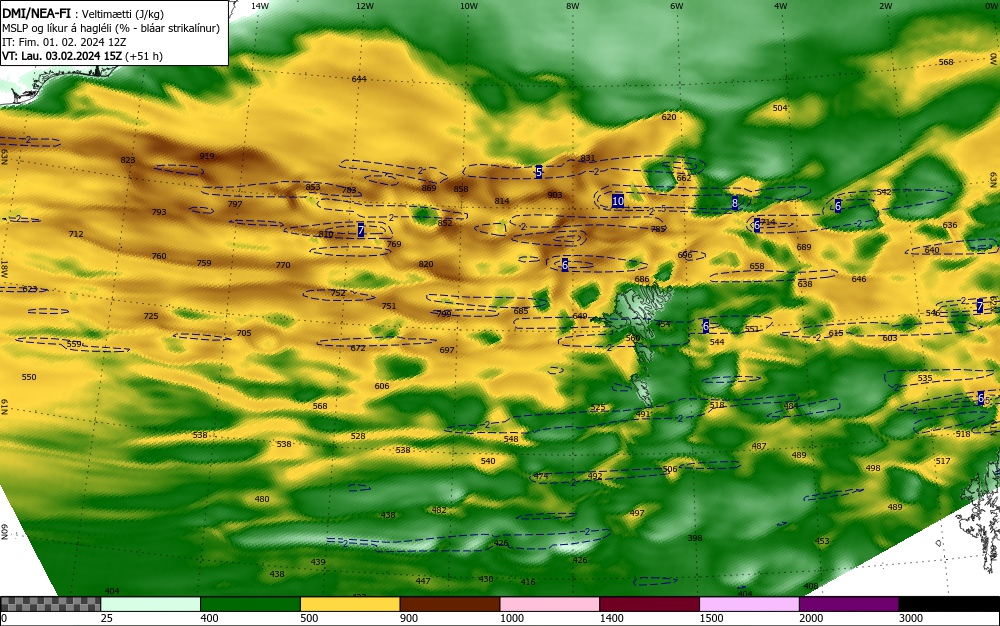Click the map value 646

click(859, 279)
